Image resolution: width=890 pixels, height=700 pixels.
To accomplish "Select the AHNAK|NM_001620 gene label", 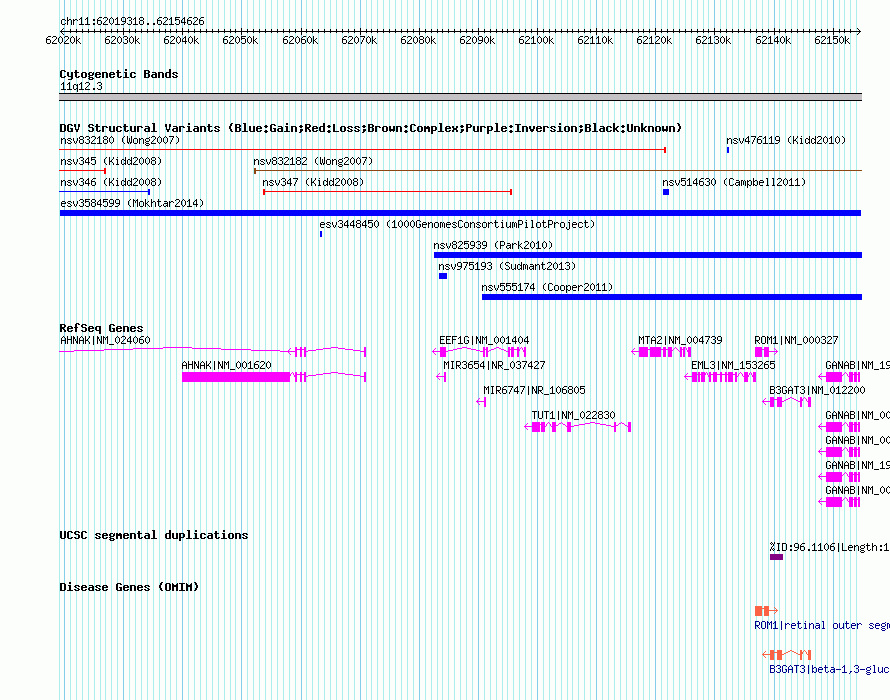I will (x=226, y=365).
